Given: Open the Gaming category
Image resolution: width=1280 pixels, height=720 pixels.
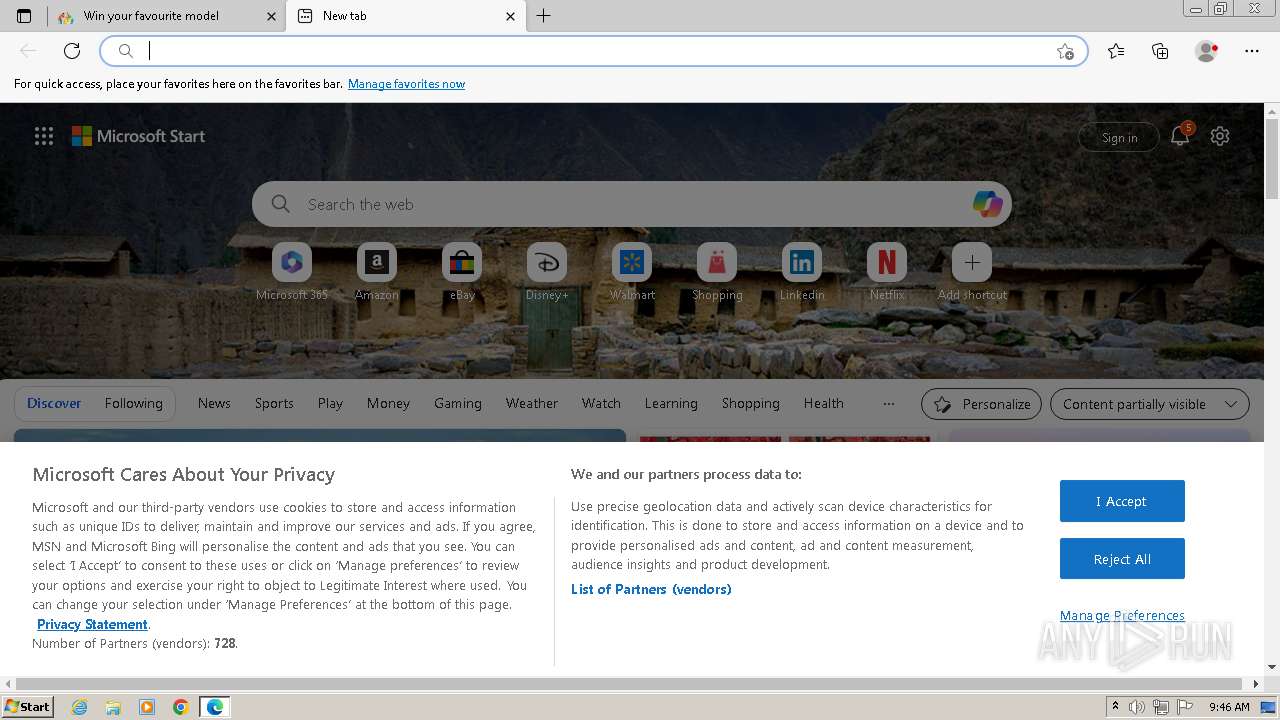Looking at the screenshot, I should tap(458, 403).
